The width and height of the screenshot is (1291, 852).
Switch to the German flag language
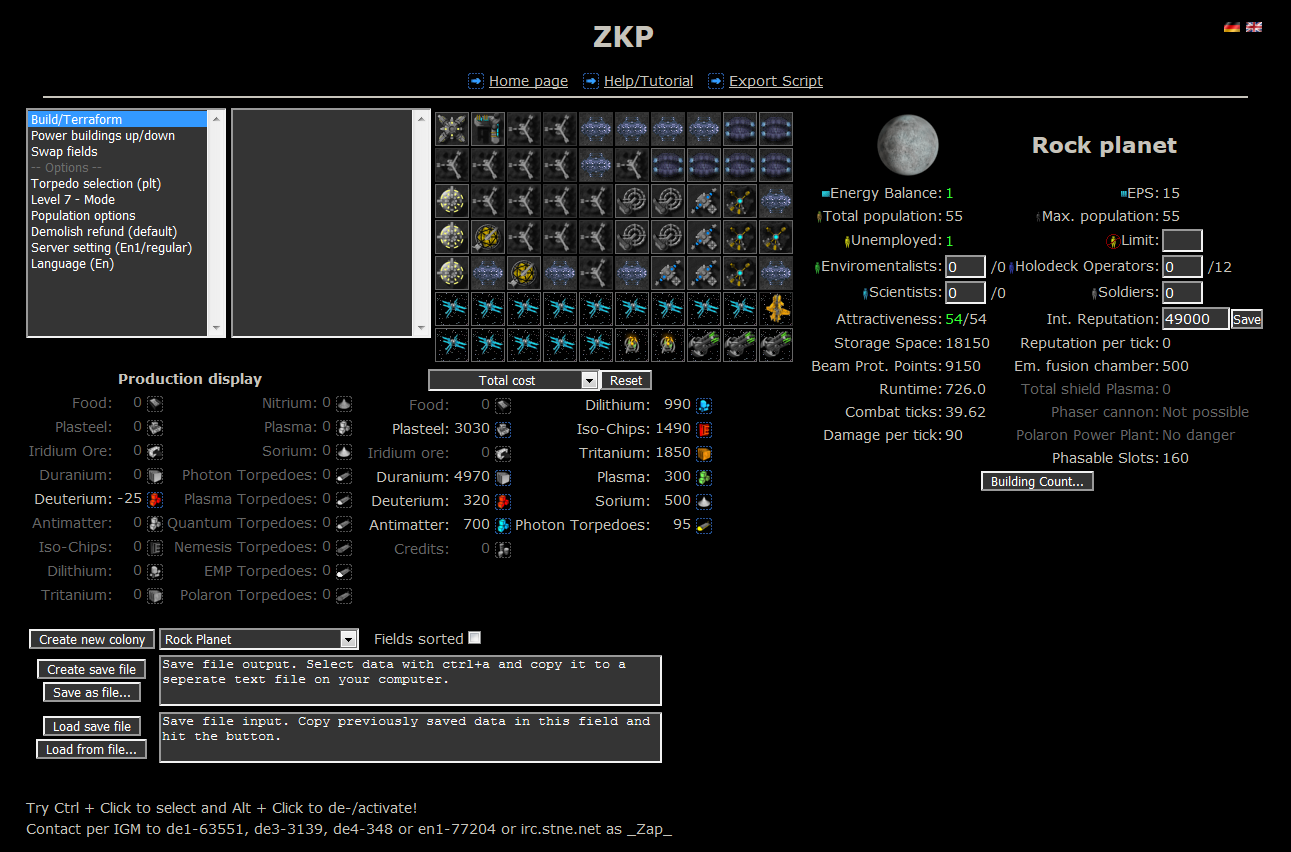1232,27
